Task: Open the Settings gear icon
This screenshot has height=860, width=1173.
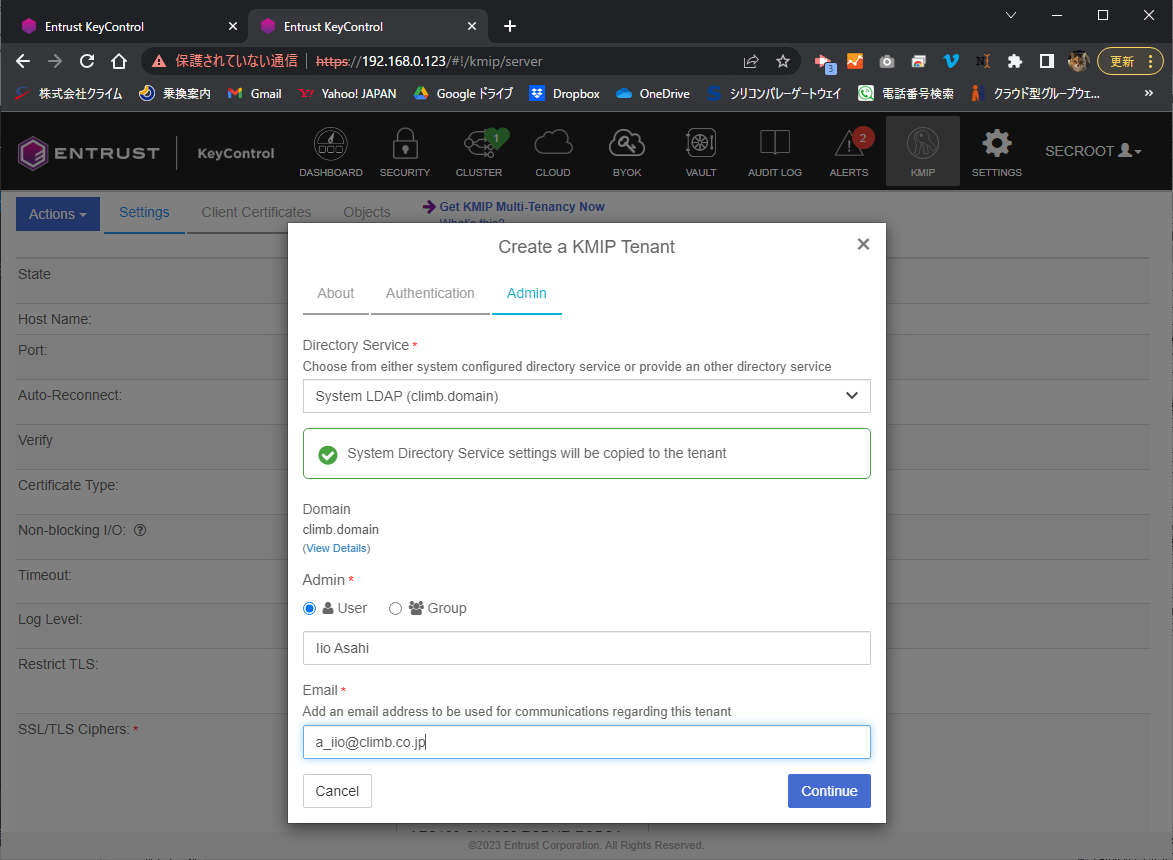Action: 996,144
